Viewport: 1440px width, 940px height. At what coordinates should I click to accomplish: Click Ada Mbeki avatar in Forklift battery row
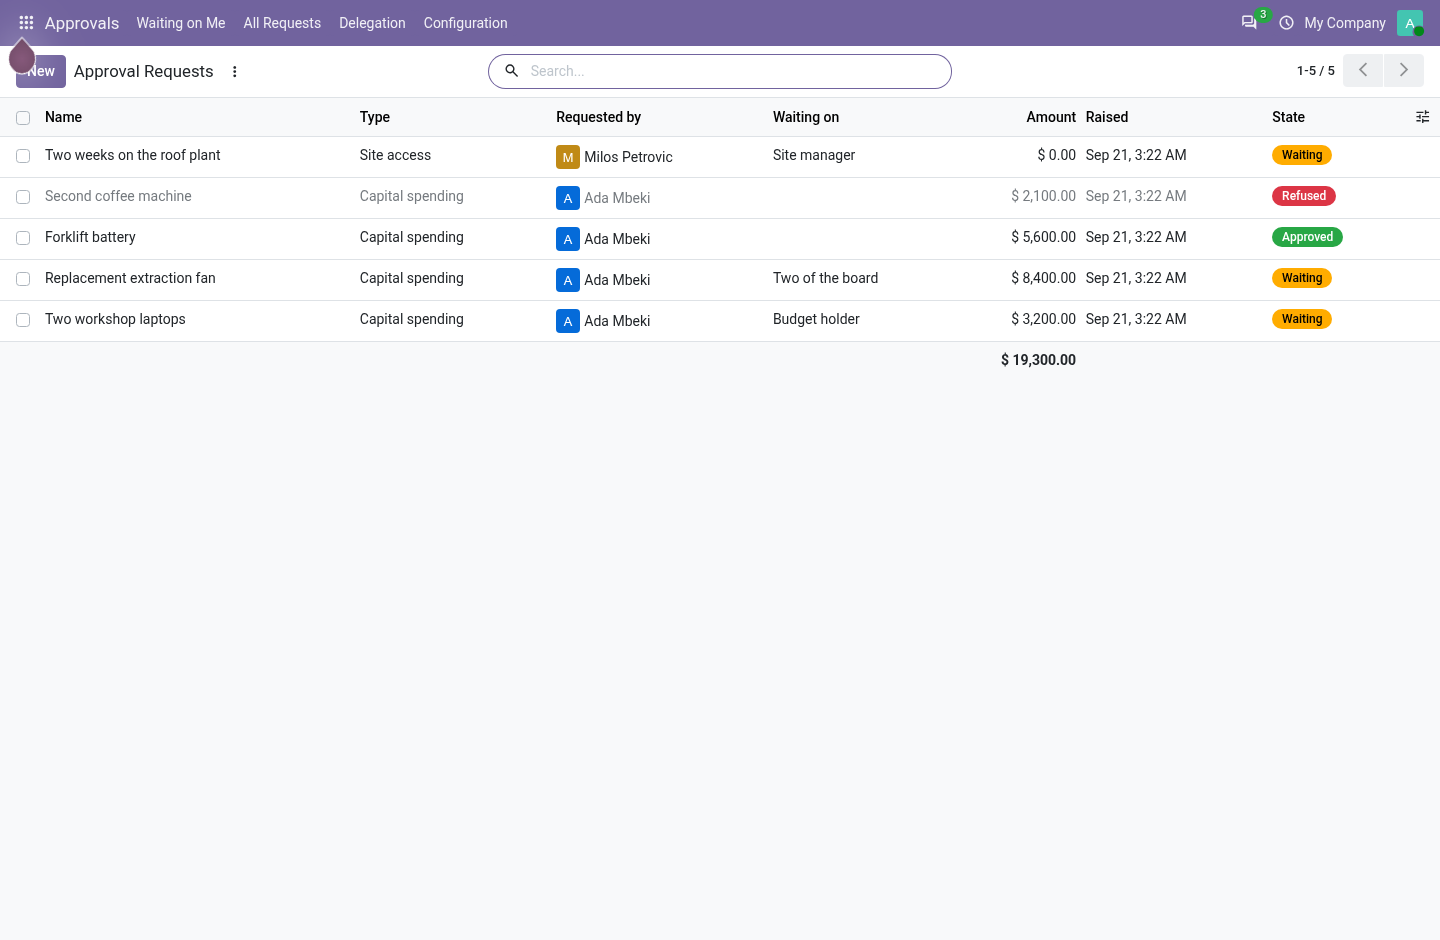568,239
